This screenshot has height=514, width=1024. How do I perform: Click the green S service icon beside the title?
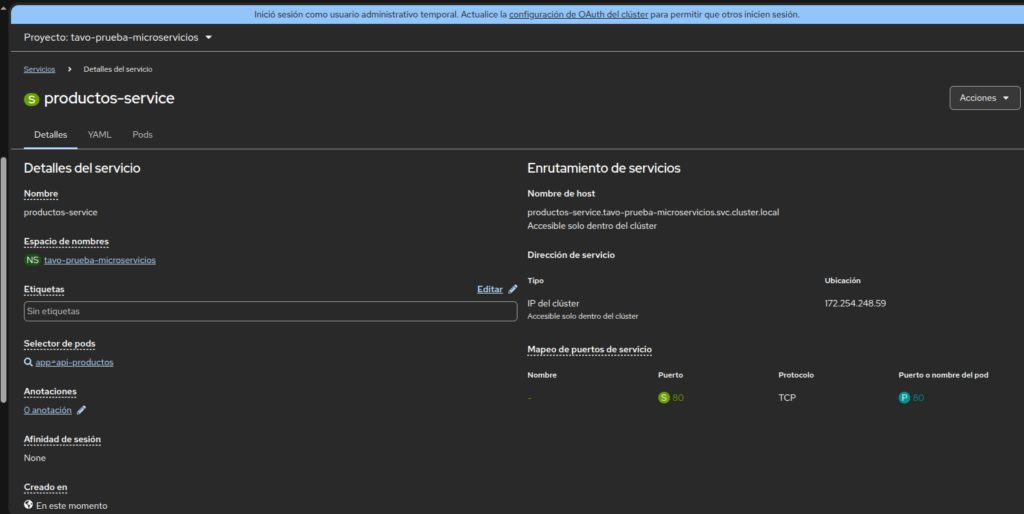point(31,99)
